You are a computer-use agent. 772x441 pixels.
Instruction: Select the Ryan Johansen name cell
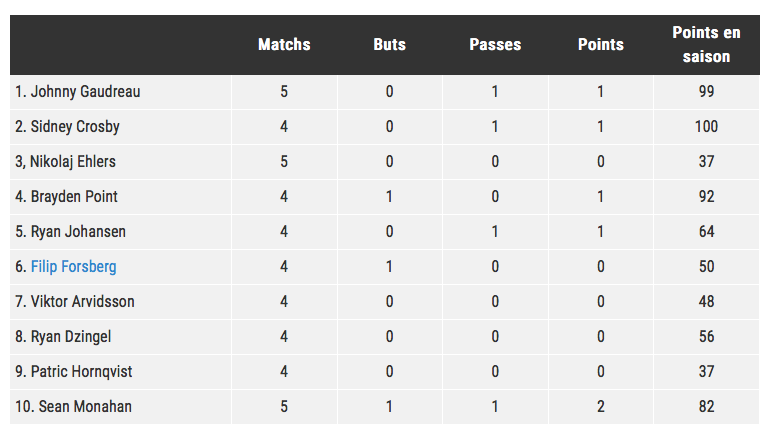coord(121,232)
